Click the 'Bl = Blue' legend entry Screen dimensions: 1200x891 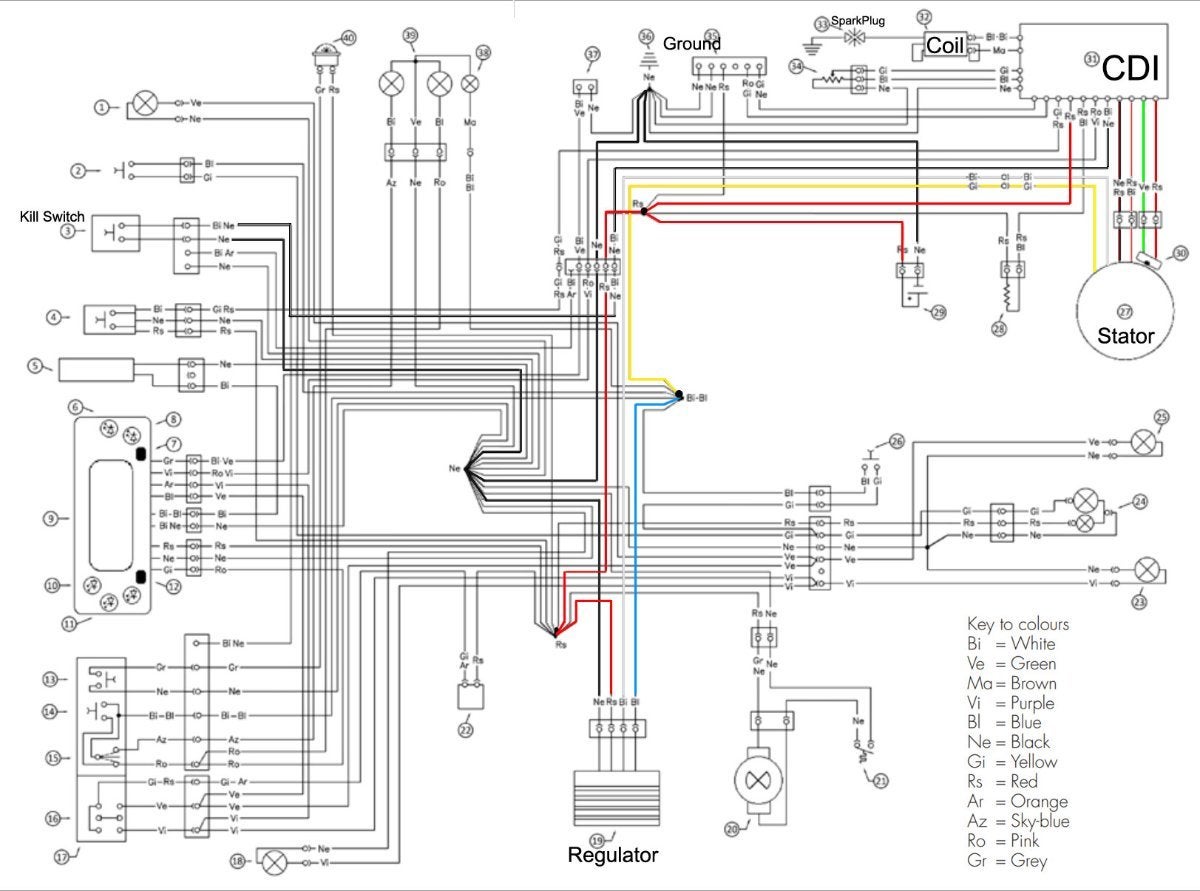[1005, 722]
